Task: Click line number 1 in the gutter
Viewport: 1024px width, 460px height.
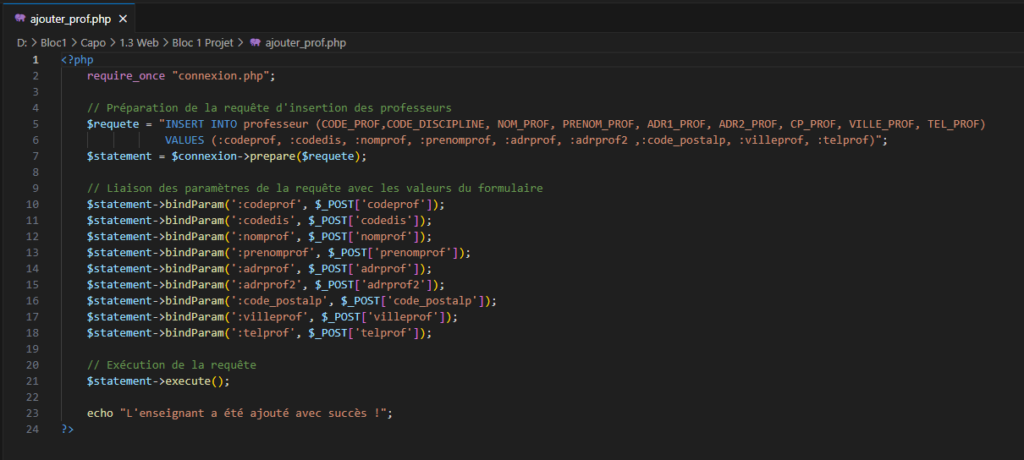Action: 35,59
